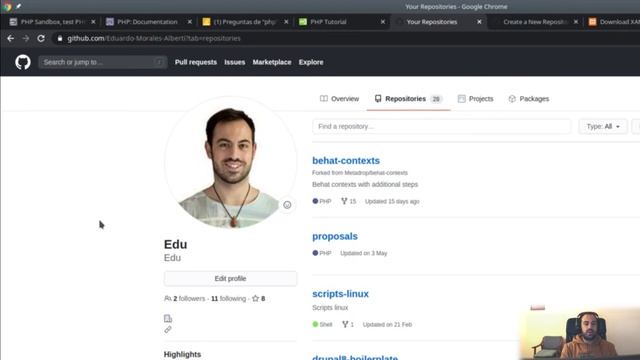The width and height of the screenshot is (640, 360).
Task: Open the Packages profile tab
Action: pos(529,99)
